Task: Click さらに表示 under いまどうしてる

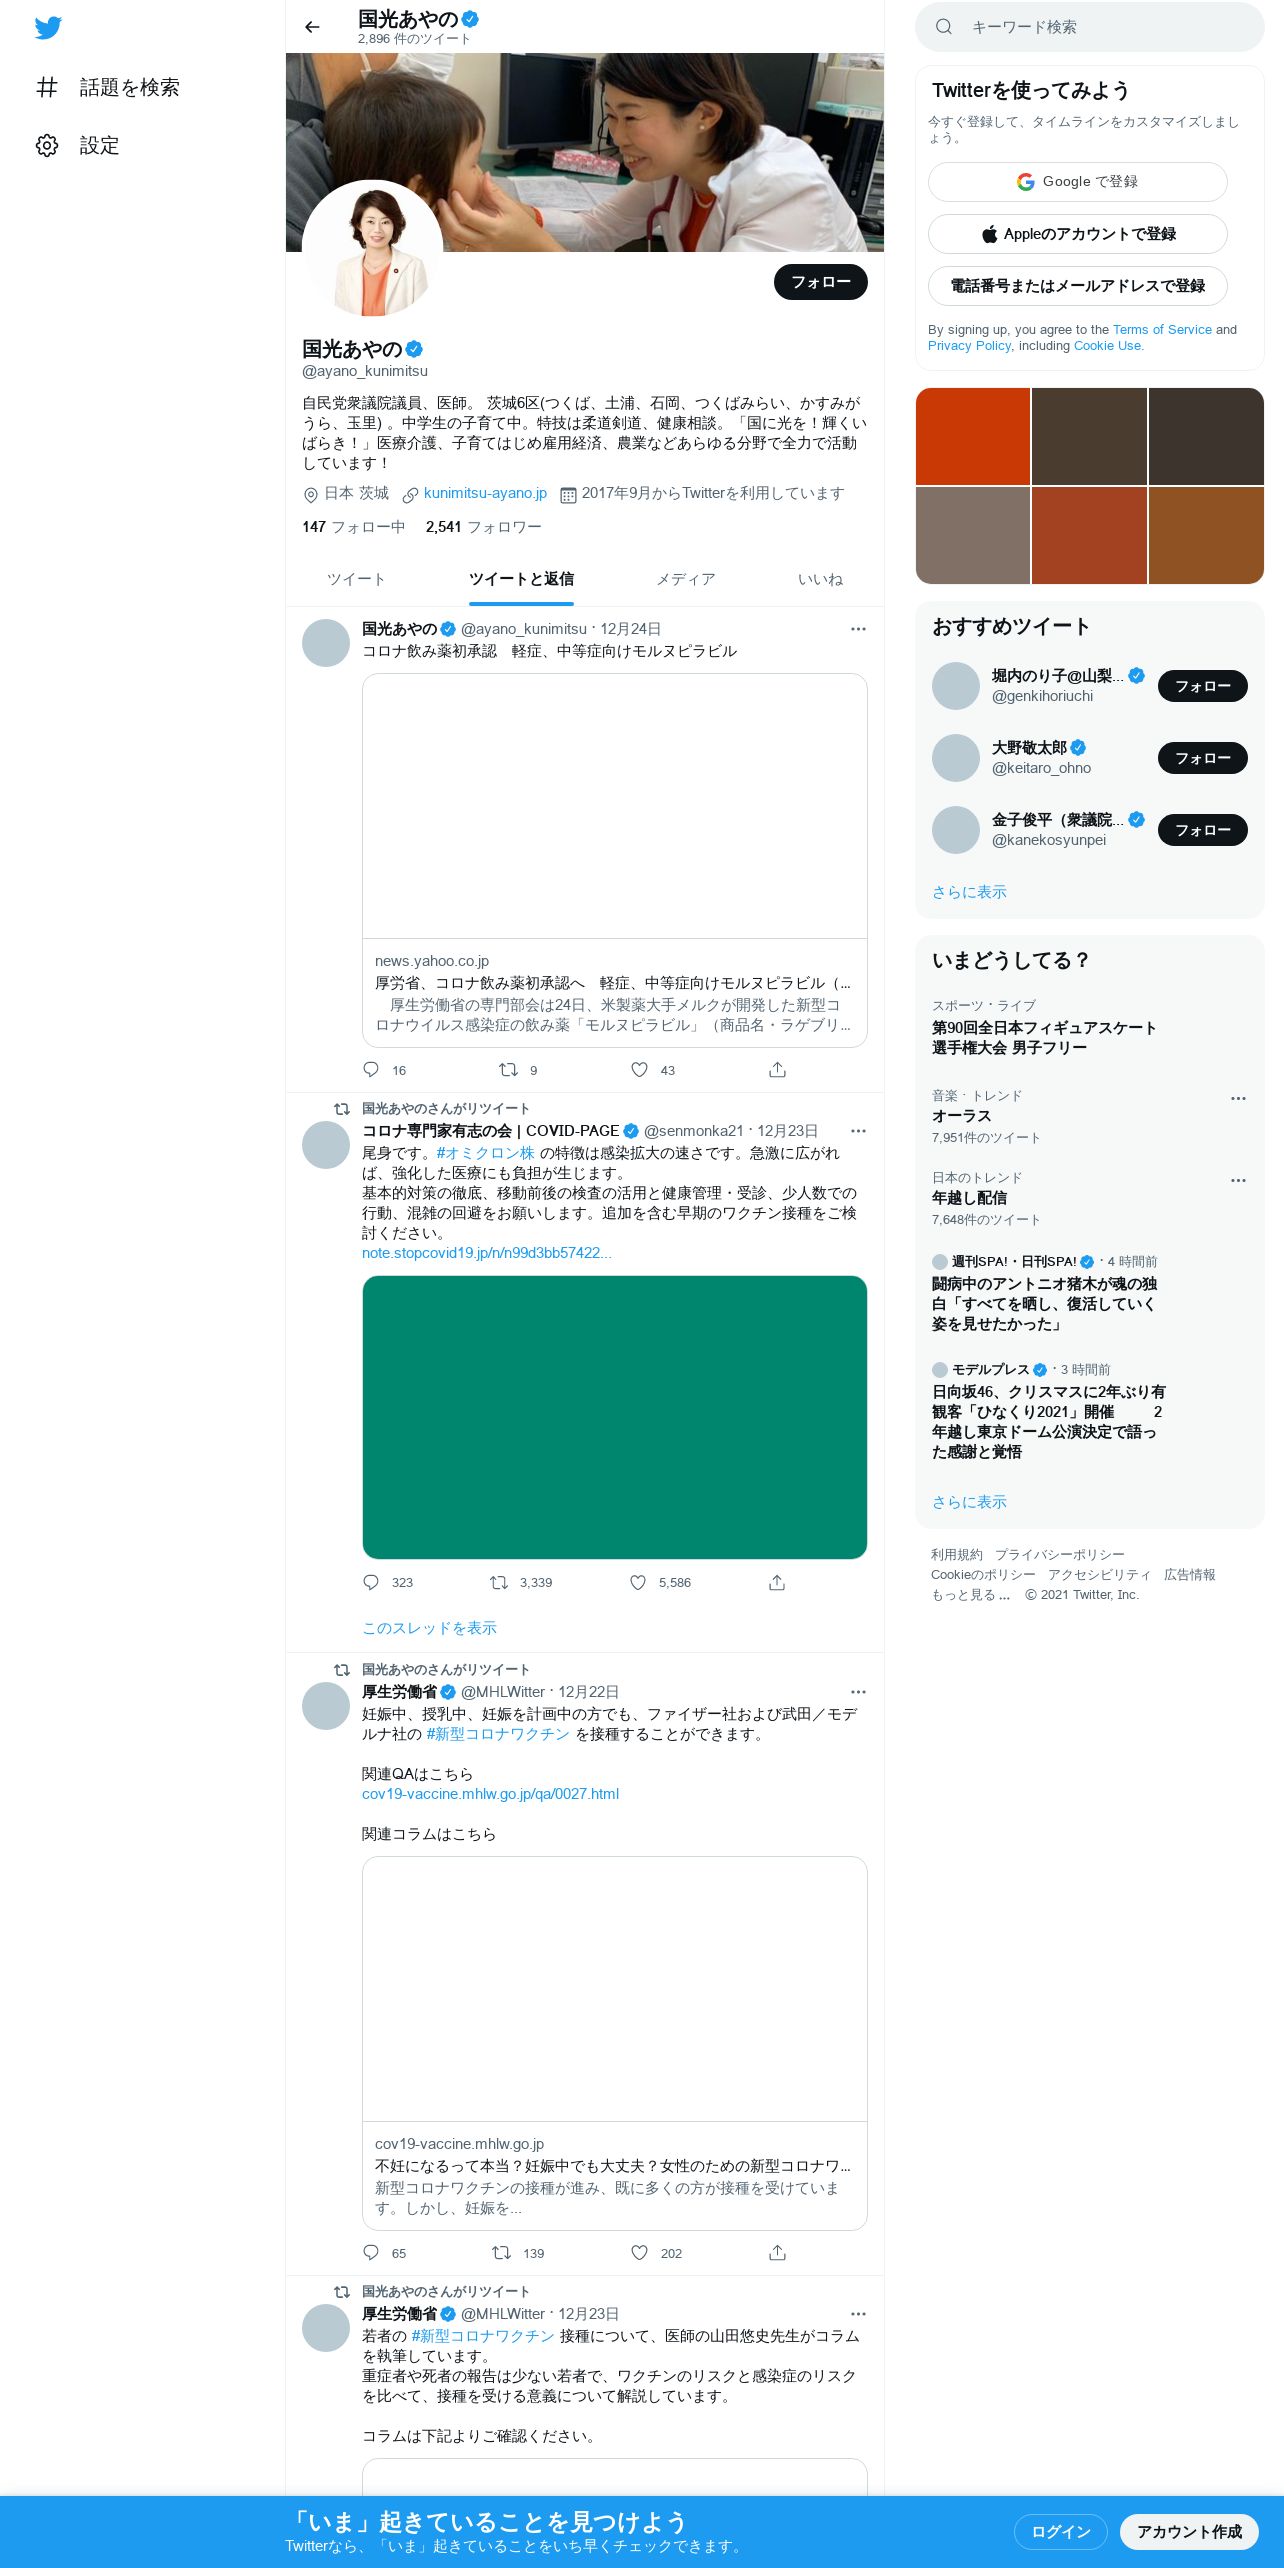Action: pyautogui.click(x=969, y=1502)
